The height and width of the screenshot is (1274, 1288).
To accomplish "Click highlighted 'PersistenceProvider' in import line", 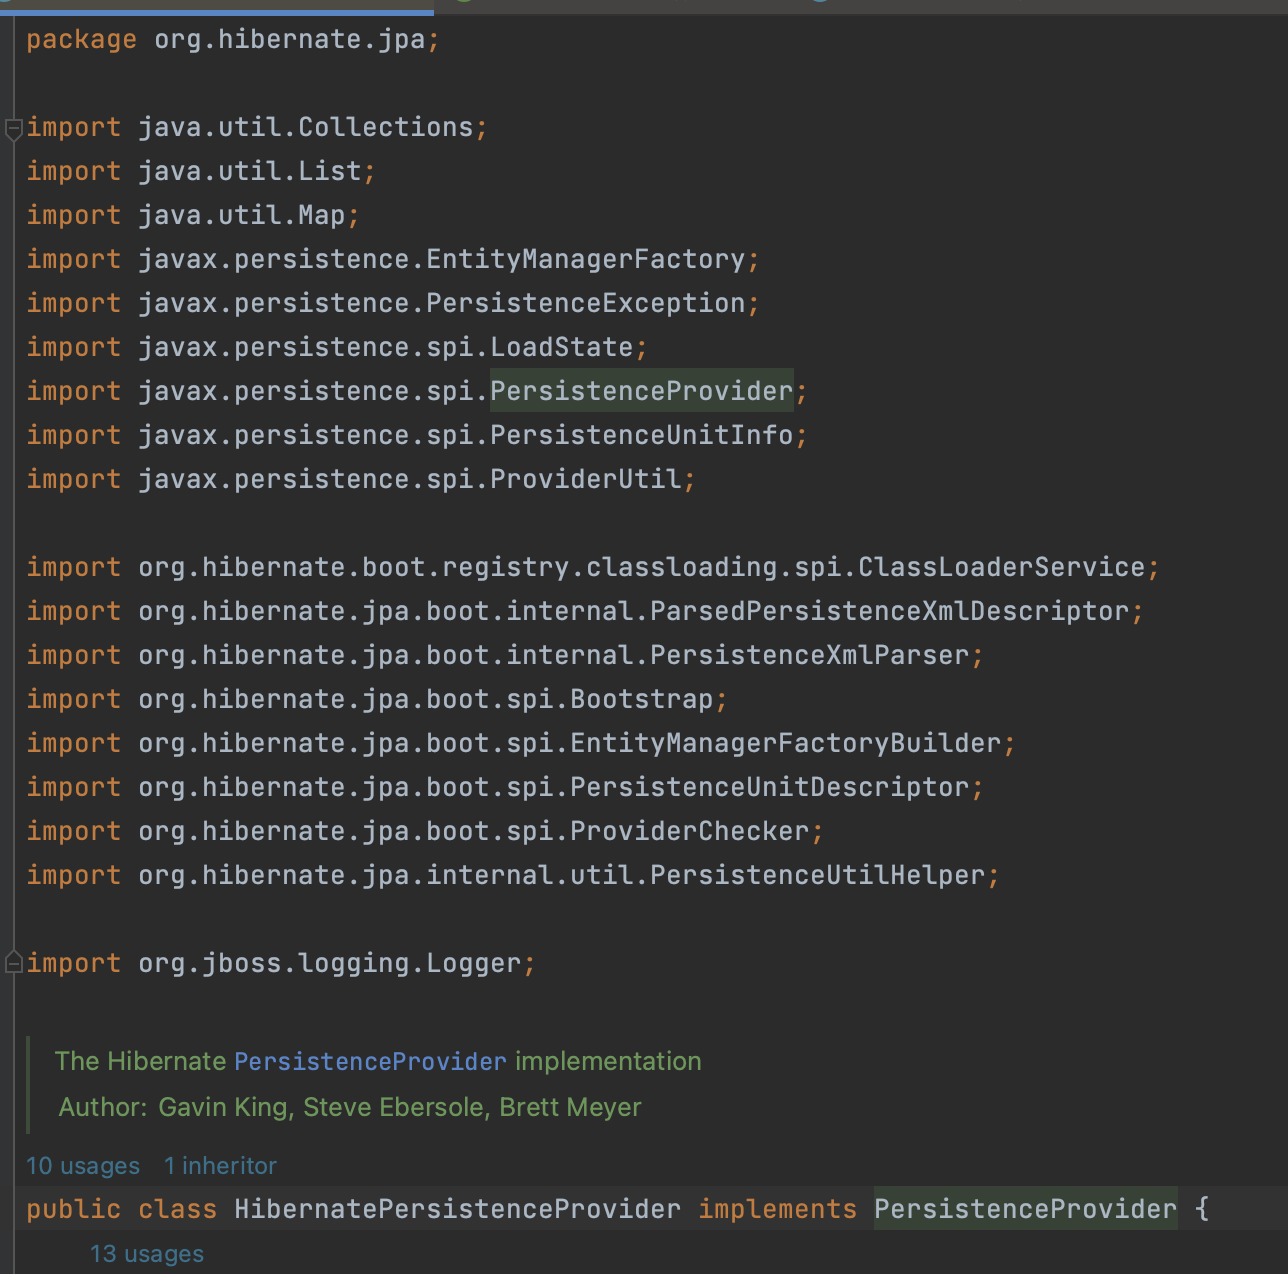I will click(x=642, y=391).
